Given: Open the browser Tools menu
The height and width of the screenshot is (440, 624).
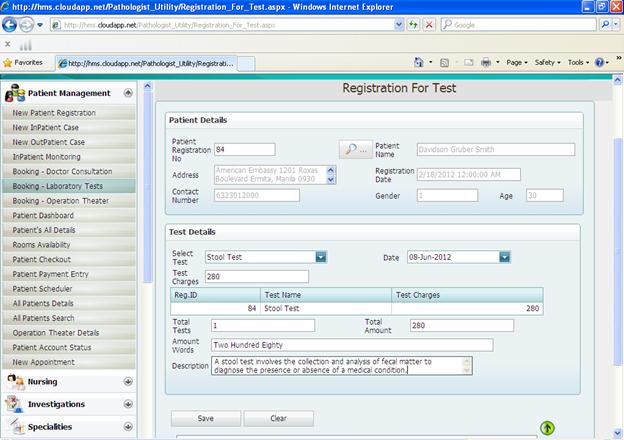Looking at the screenshot, I should pos(578,62).
